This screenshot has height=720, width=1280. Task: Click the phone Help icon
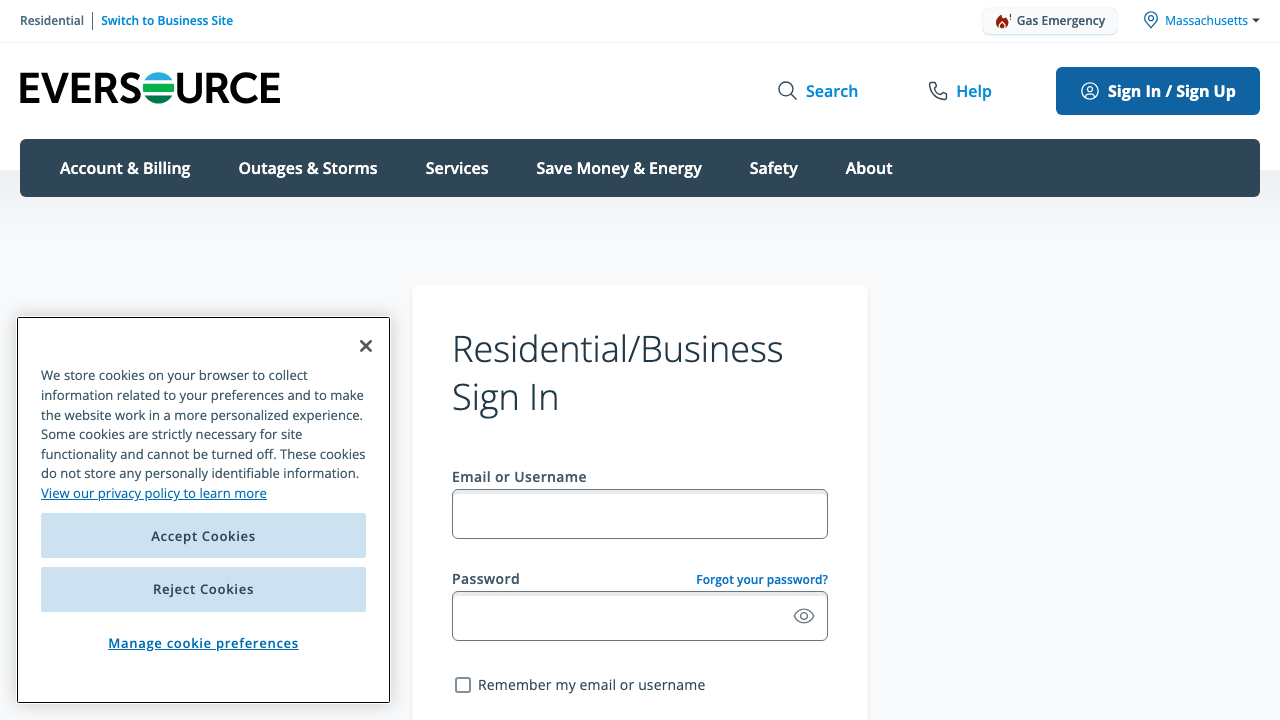click(937, 91)
